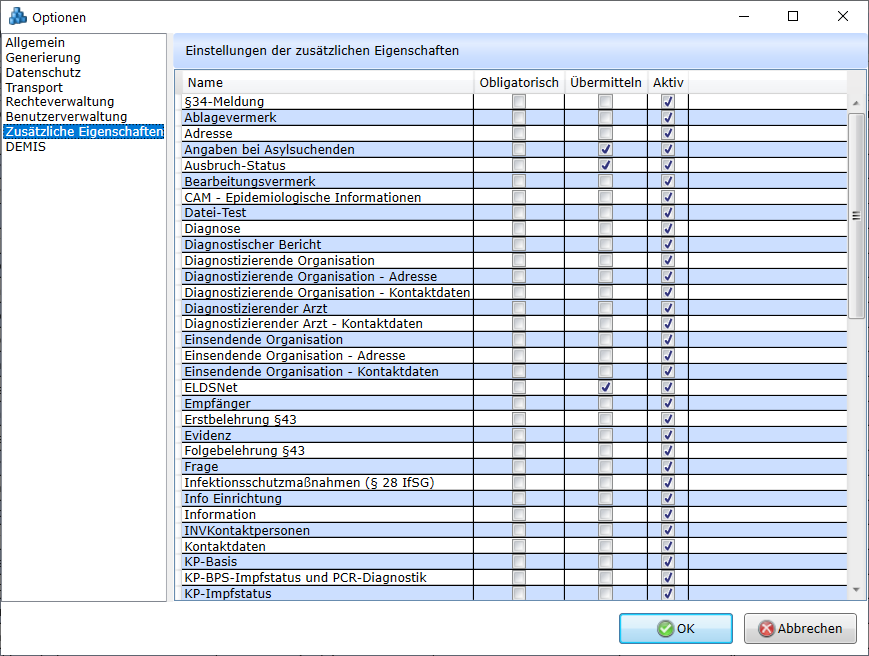Uncheck Übermitteln for ELDSNet row

[605, 388]
